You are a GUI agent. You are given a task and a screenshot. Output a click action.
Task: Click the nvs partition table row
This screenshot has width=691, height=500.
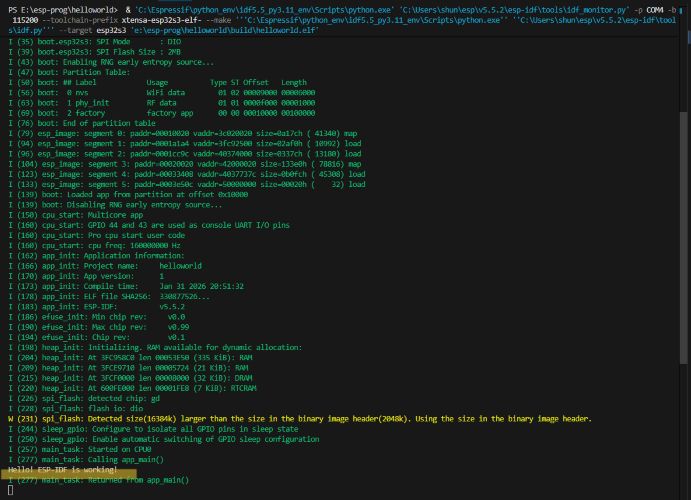pos(150,92)
